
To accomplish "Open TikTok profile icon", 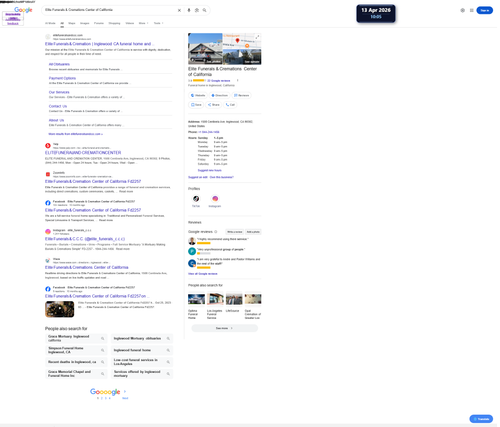I will point(196,199).
